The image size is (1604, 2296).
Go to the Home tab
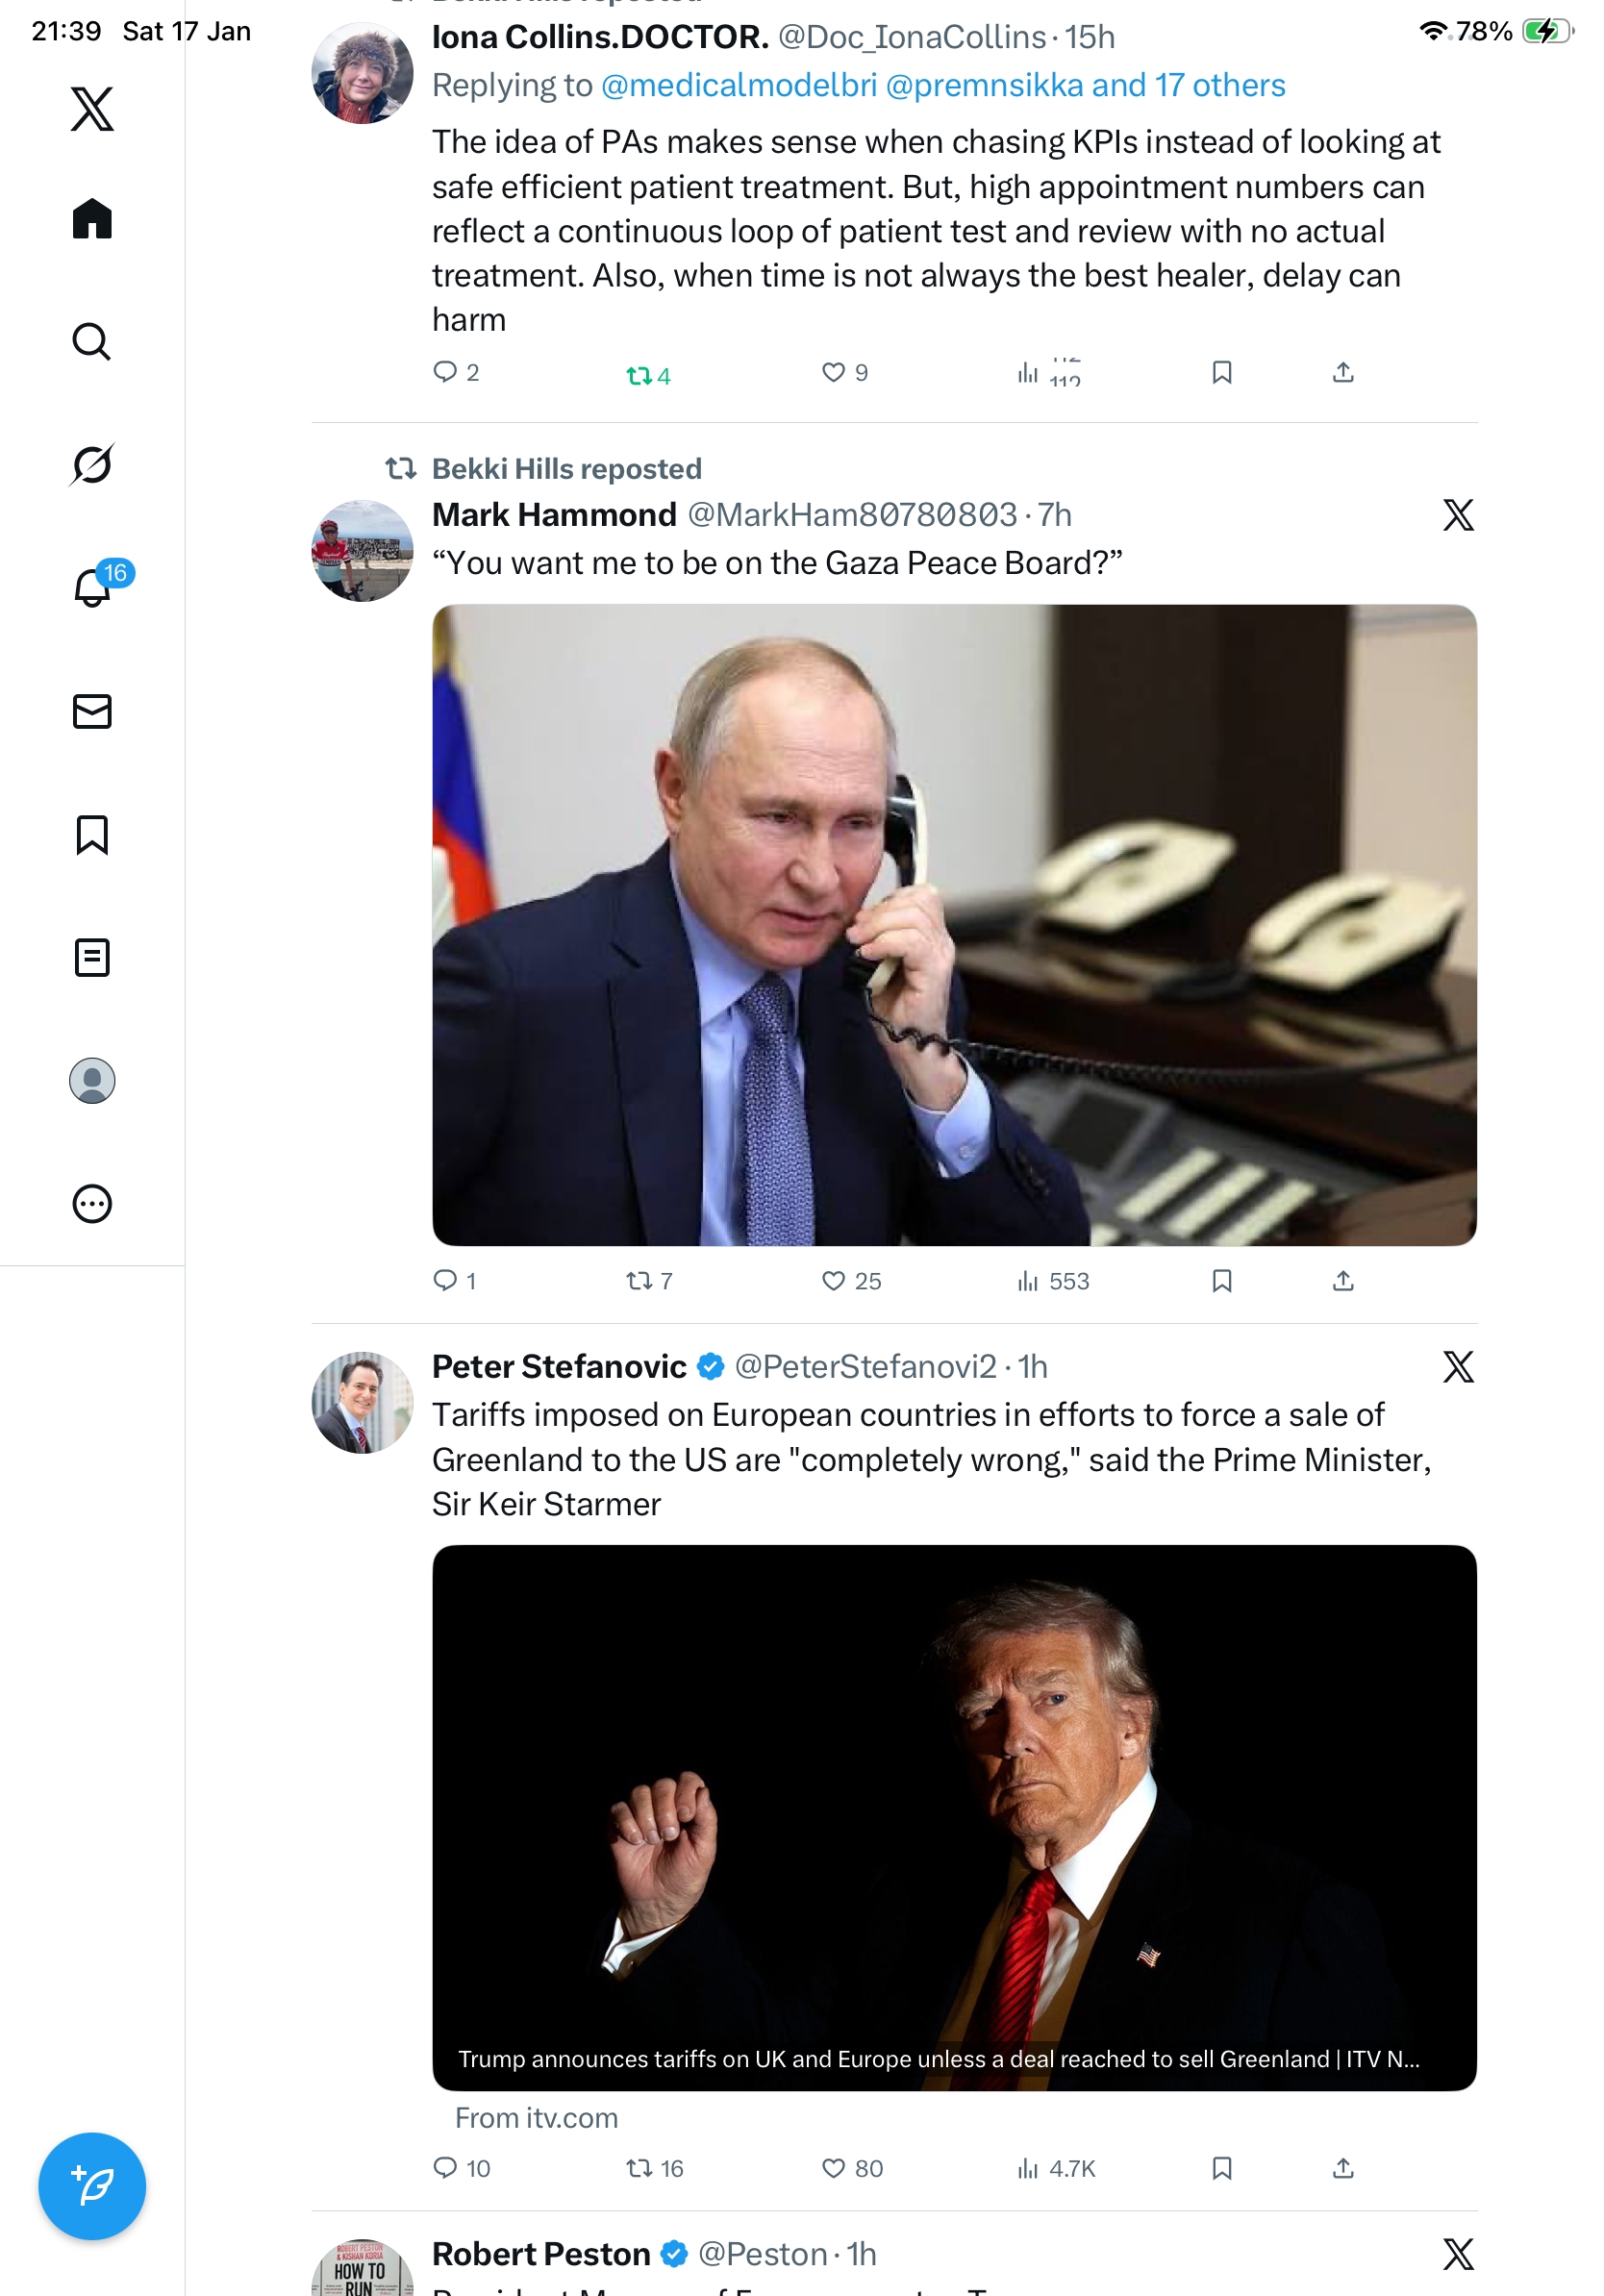click(x=92, y=219)
